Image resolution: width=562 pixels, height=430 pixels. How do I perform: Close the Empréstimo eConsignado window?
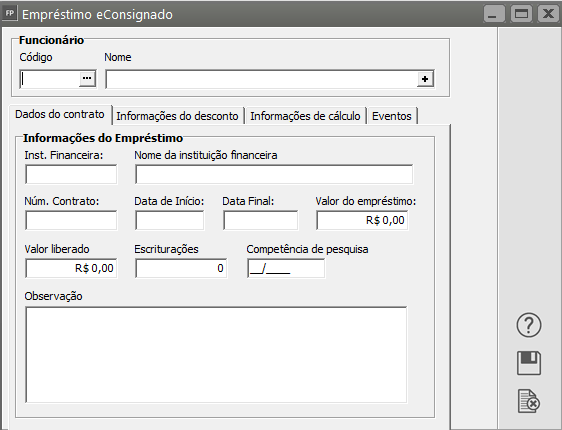click(x=548, y=14)
